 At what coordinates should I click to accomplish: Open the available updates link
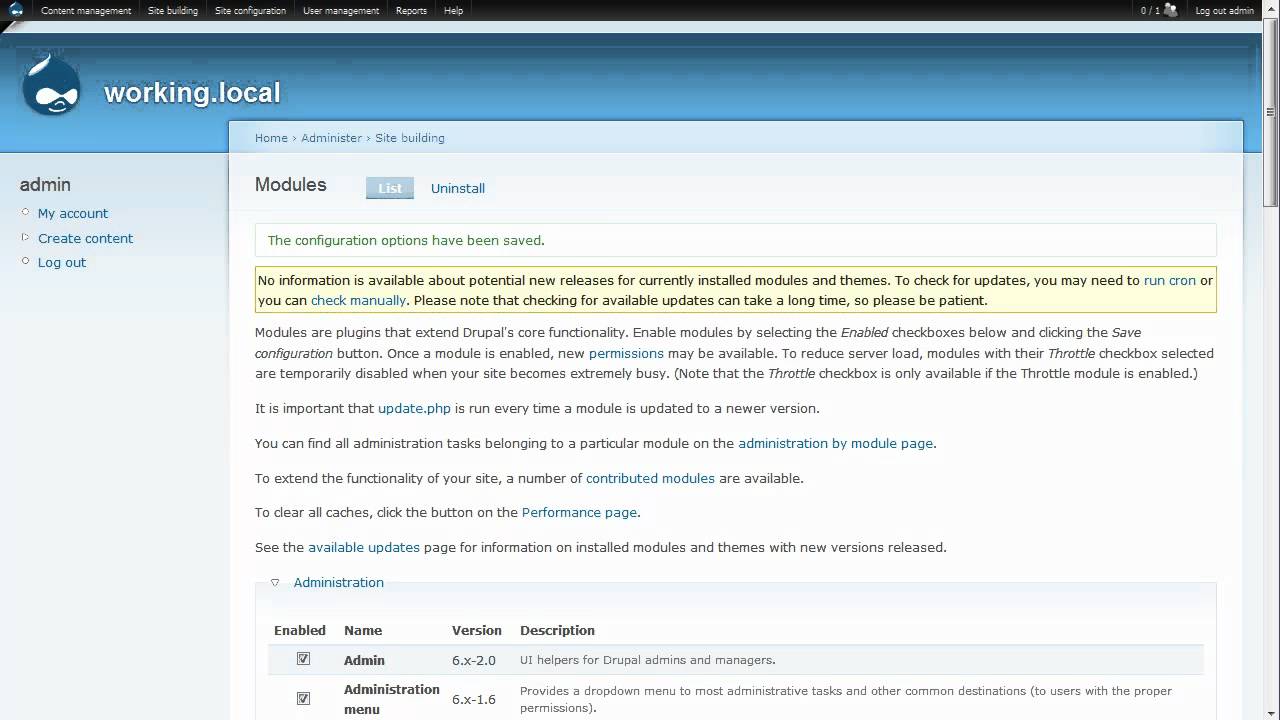(364, 548)
